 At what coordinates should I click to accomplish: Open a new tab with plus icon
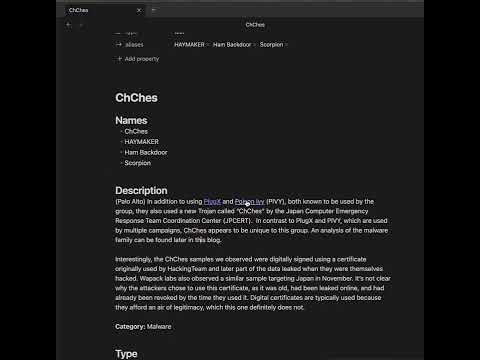point(154,10)
